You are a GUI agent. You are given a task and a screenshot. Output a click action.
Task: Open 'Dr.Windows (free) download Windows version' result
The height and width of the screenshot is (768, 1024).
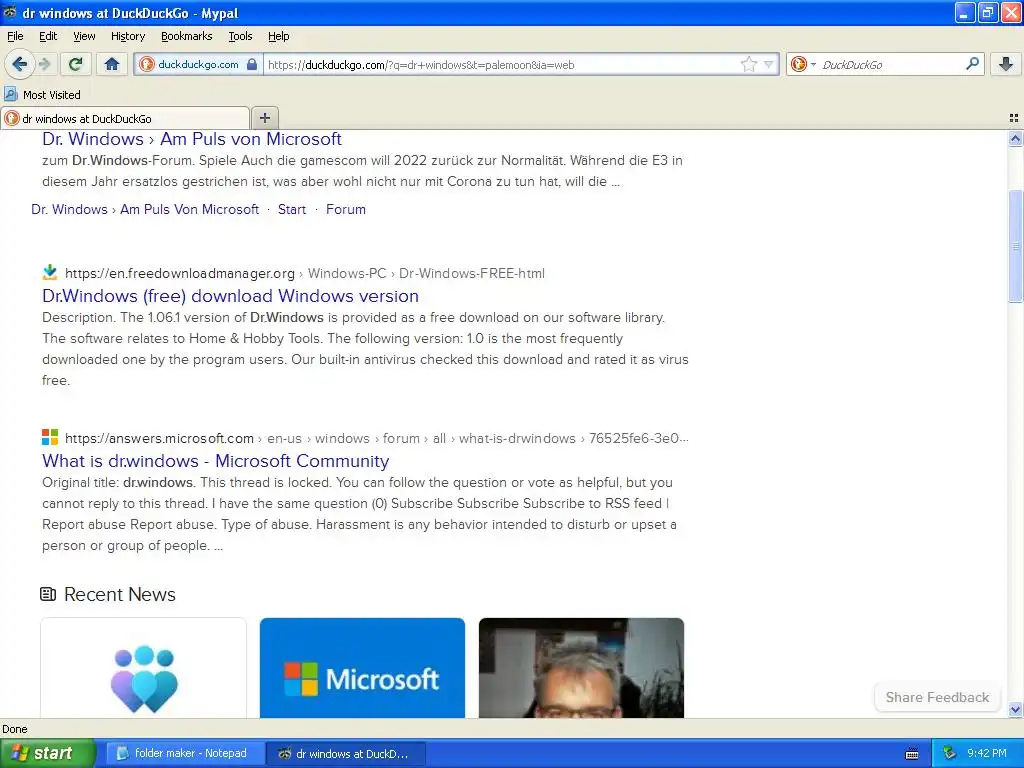231,296
